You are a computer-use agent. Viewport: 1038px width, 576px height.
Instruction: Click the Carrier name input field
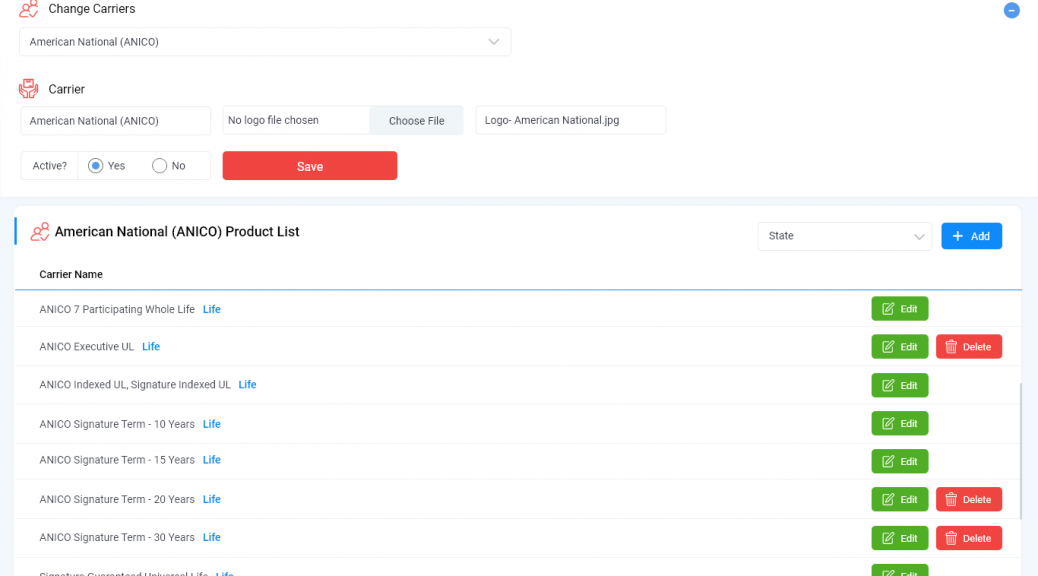click(x=116, y=120)
